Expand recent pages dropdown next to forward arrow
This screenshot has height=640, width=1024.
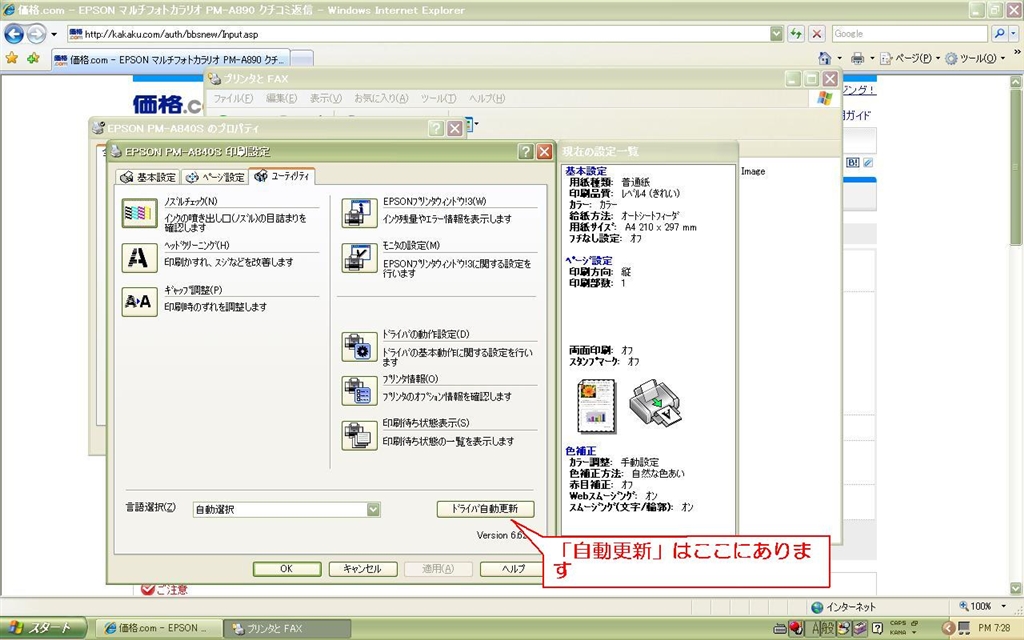pos(54,34)
